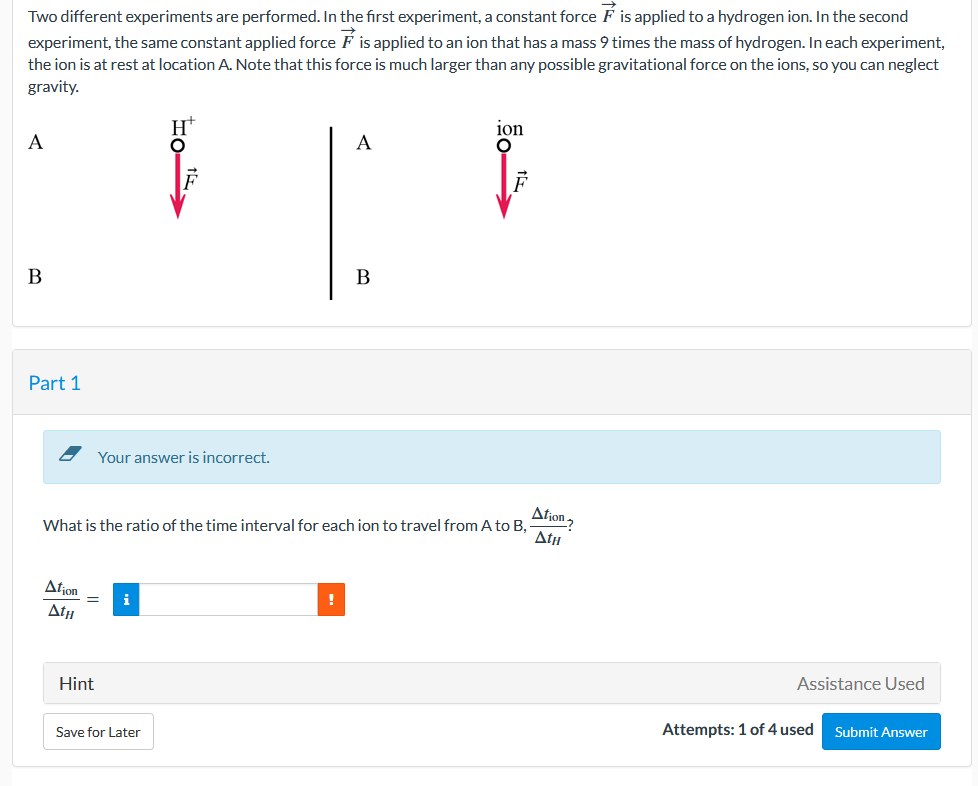The height and width of the screenshot is (786, 978).
Task: Click the point A label in the left diagram
Action: pos(35,142)
